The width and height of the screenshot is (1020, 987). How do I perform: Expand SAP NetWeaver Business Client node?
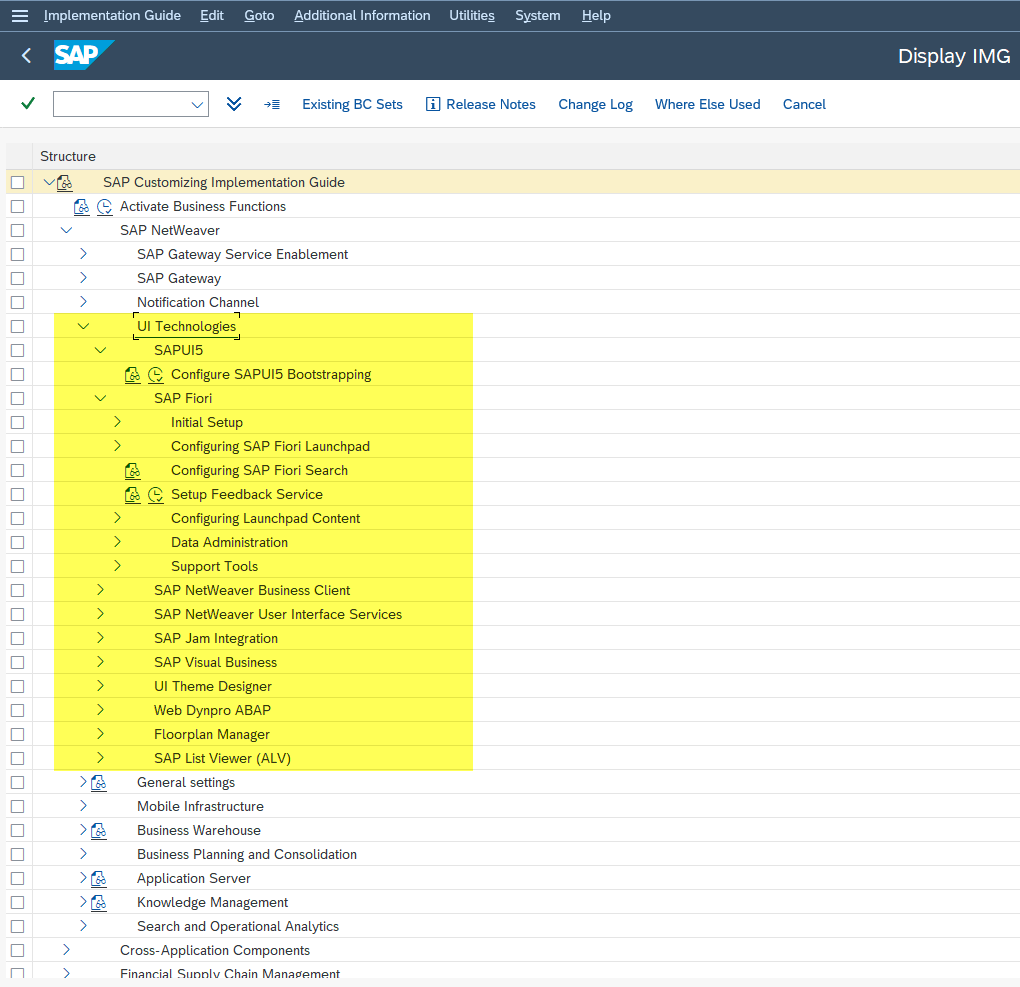[100, 589]
